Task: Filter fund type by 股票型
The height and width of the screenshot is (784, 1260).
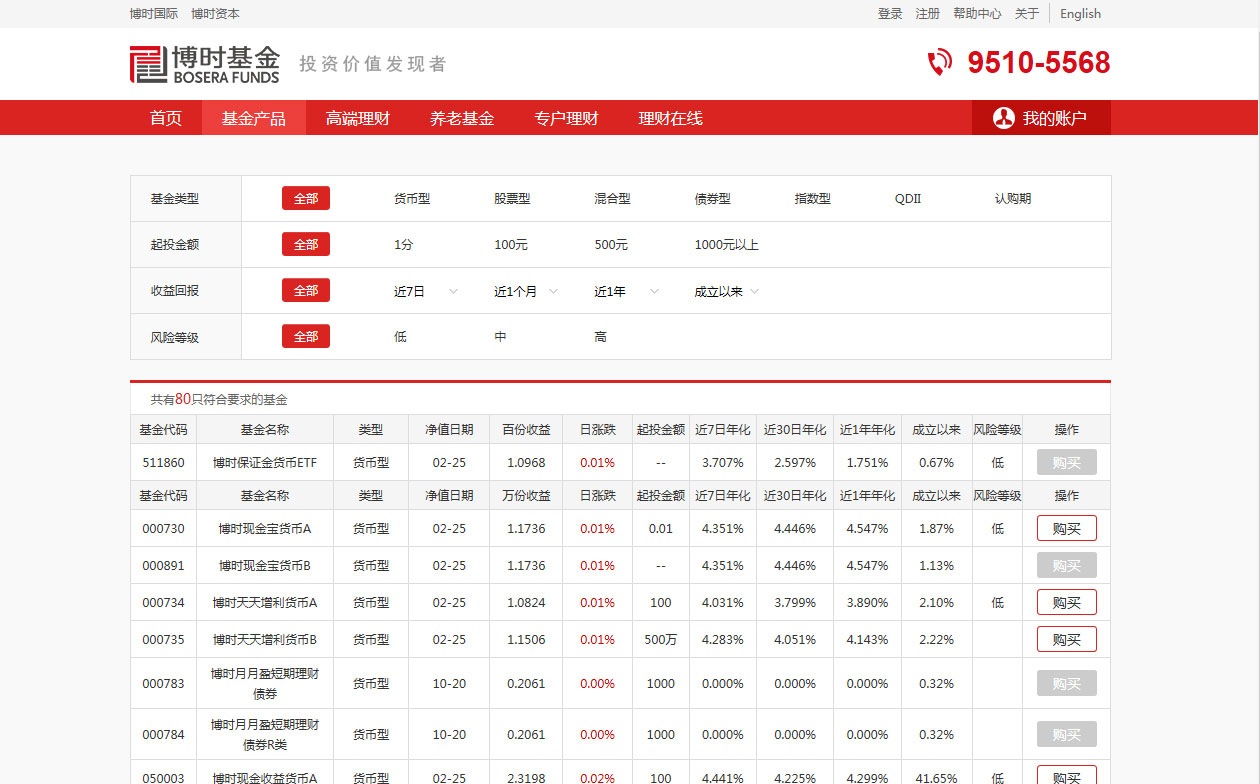Action: pos(512,199)
